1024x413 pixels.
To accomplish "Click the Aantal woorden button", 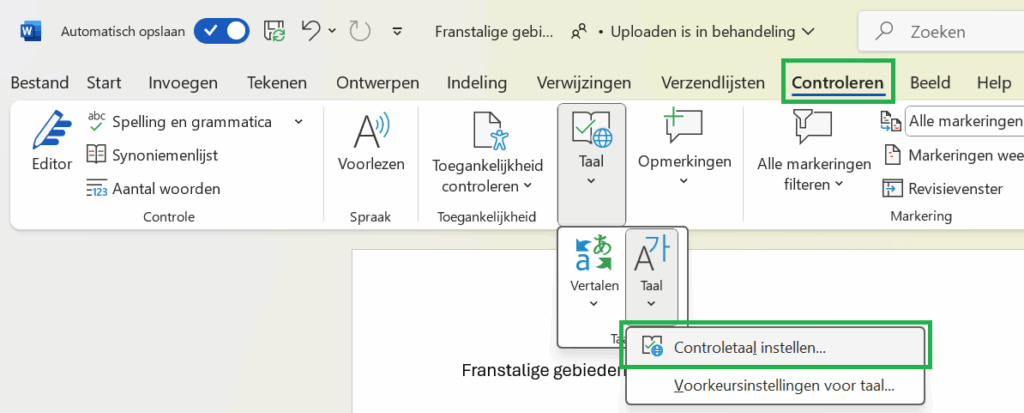I will (153, 189).
